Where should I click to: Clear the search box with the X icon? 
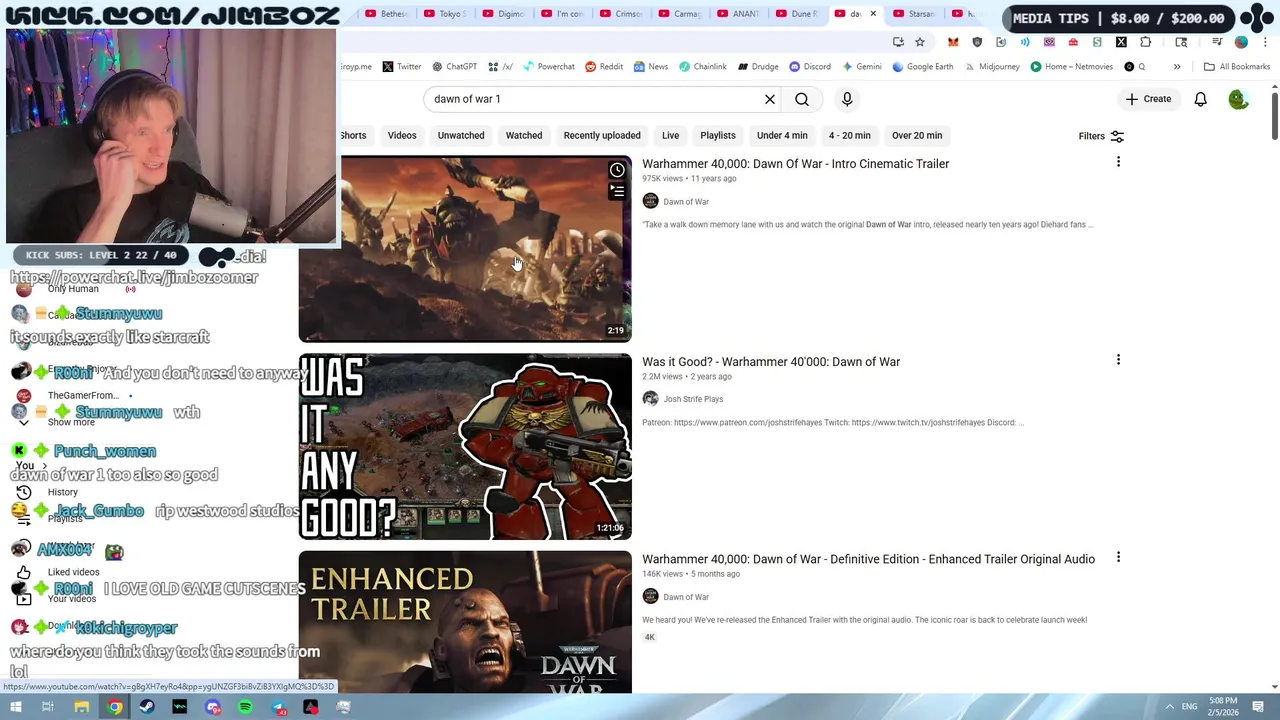pyautogui.click(x=770, y=99)
